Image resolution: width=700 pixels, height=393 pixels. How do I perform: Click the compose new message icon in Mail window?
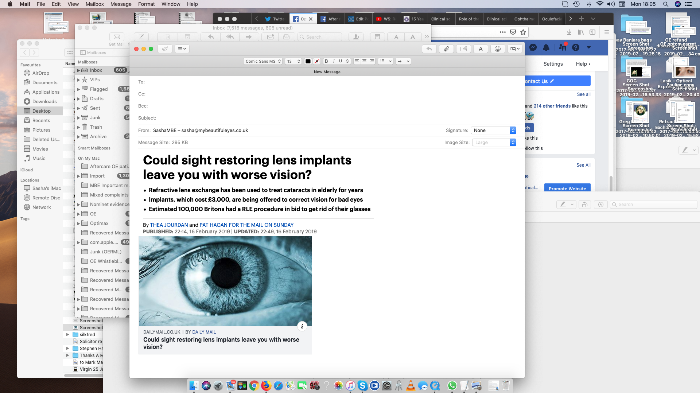142,37
